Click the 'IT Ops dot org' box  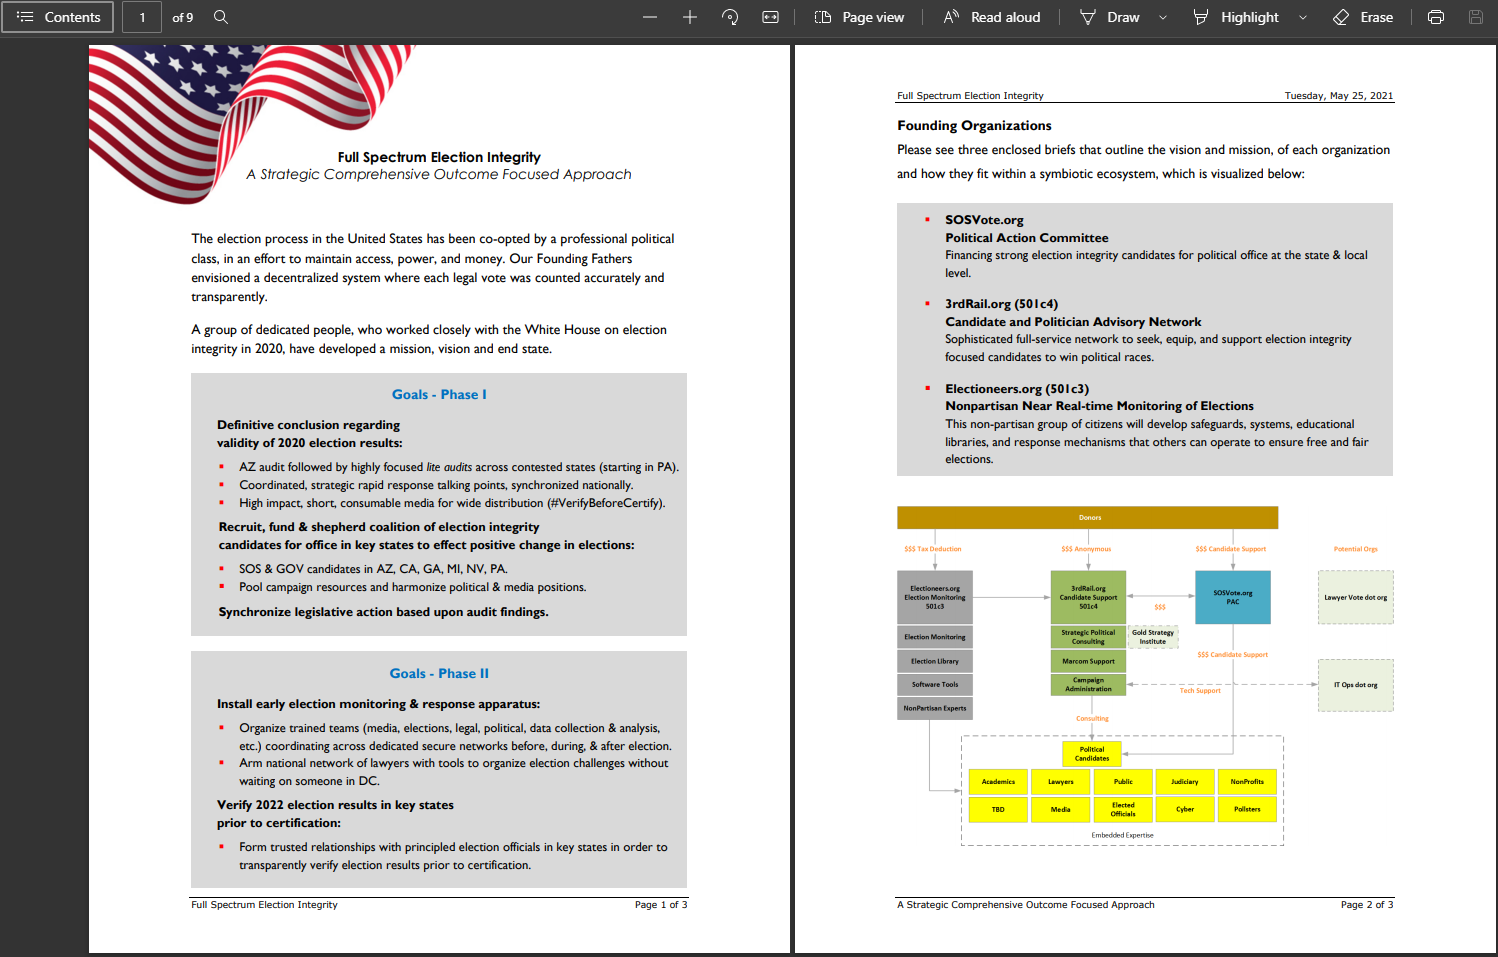pos(1355,685)
